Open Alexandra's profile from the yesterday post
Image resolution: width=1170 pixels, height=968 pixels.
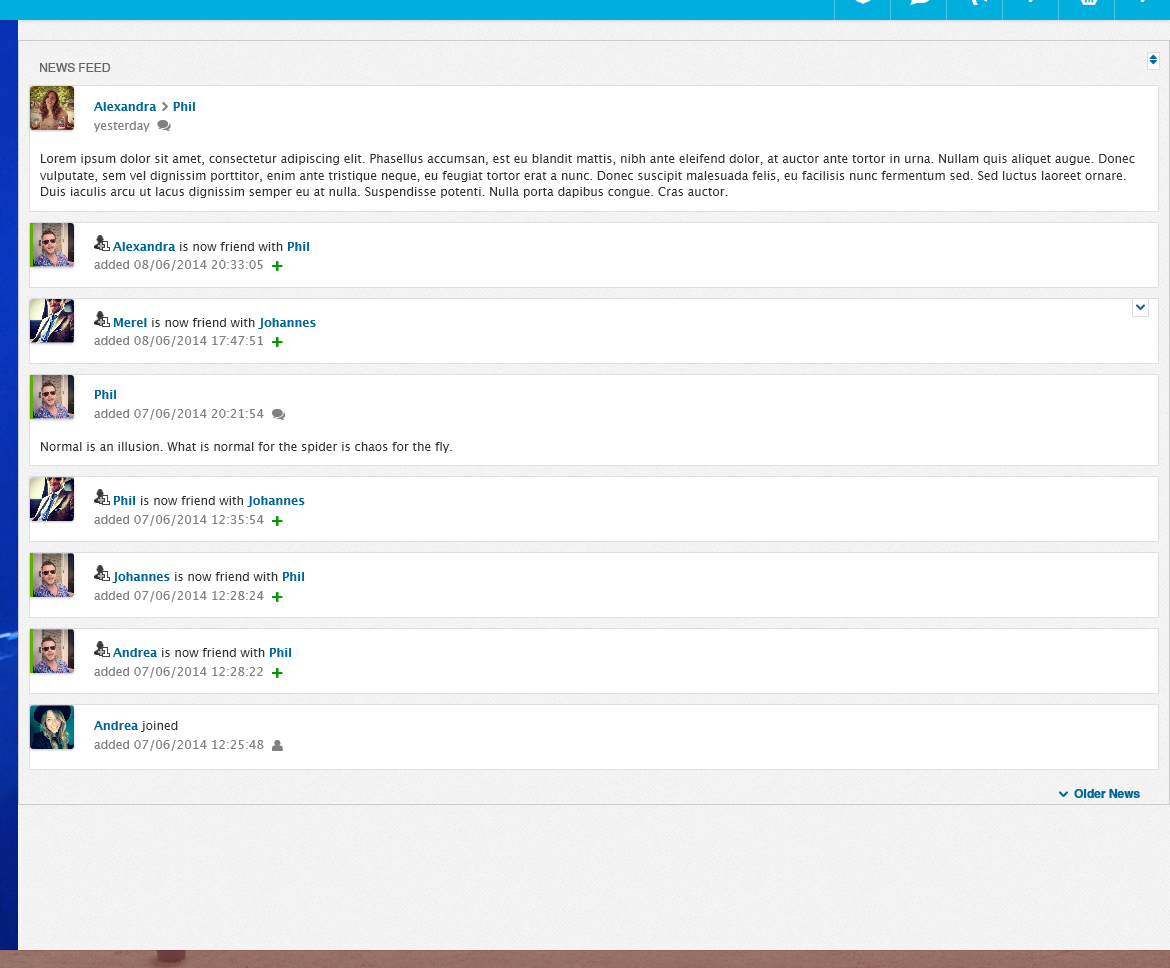tap(125, 107)
